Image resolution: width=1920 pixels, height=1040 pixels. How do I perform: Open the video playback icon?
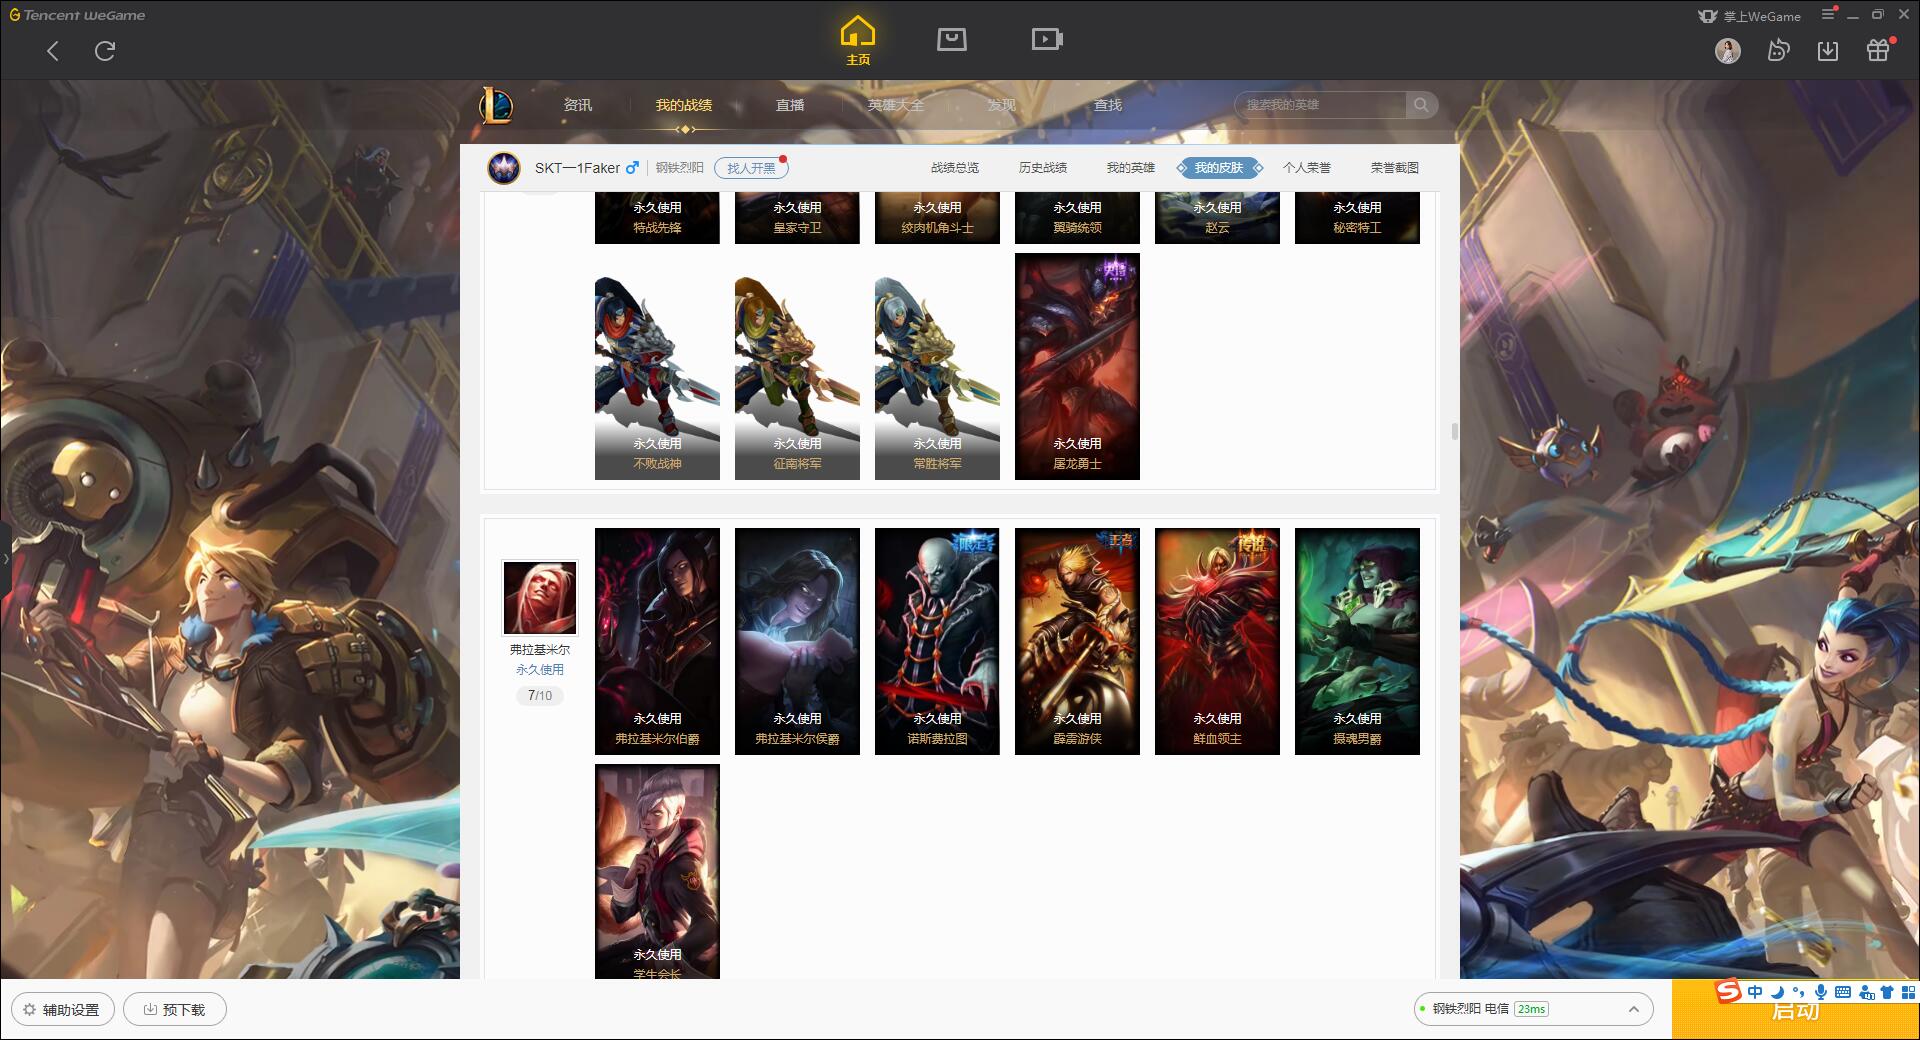pyautogui.click(x=1047, y=39)
